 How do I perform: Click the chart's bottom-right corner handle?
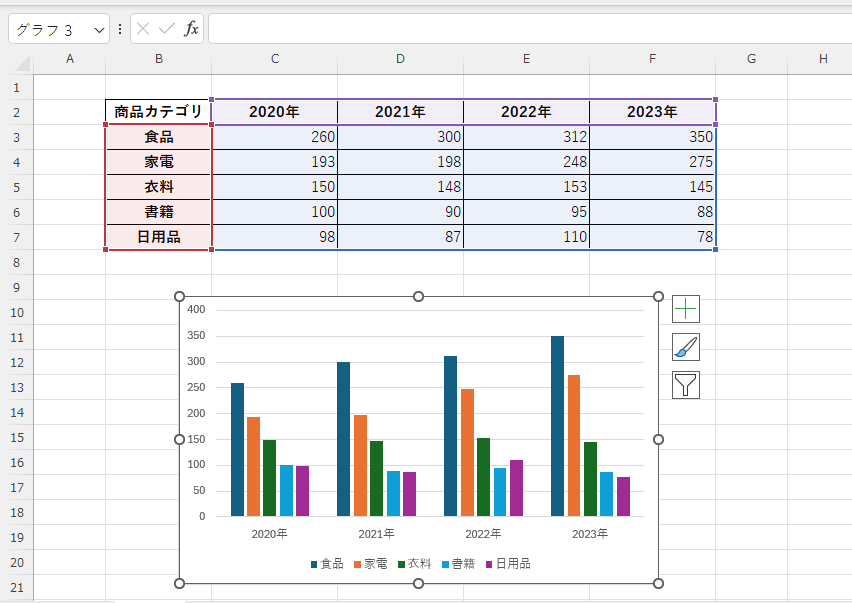[658, 583]
